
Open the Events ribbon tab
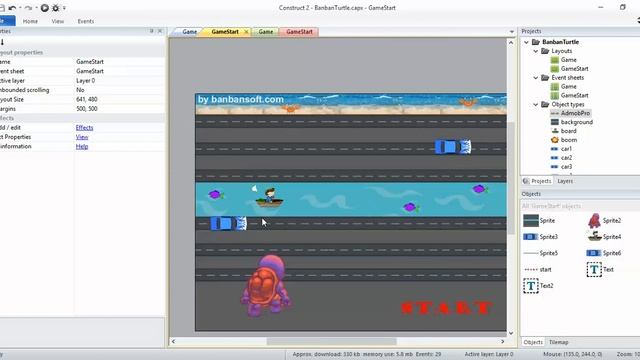[86, 21]
